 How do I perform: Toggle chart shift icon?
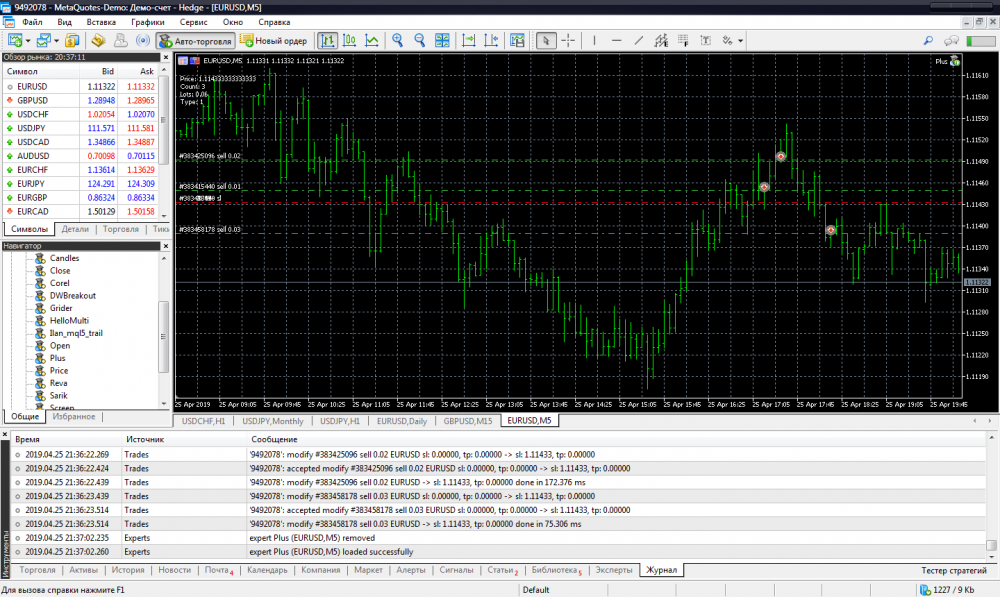pyautogui.click(x=491, y=41)
